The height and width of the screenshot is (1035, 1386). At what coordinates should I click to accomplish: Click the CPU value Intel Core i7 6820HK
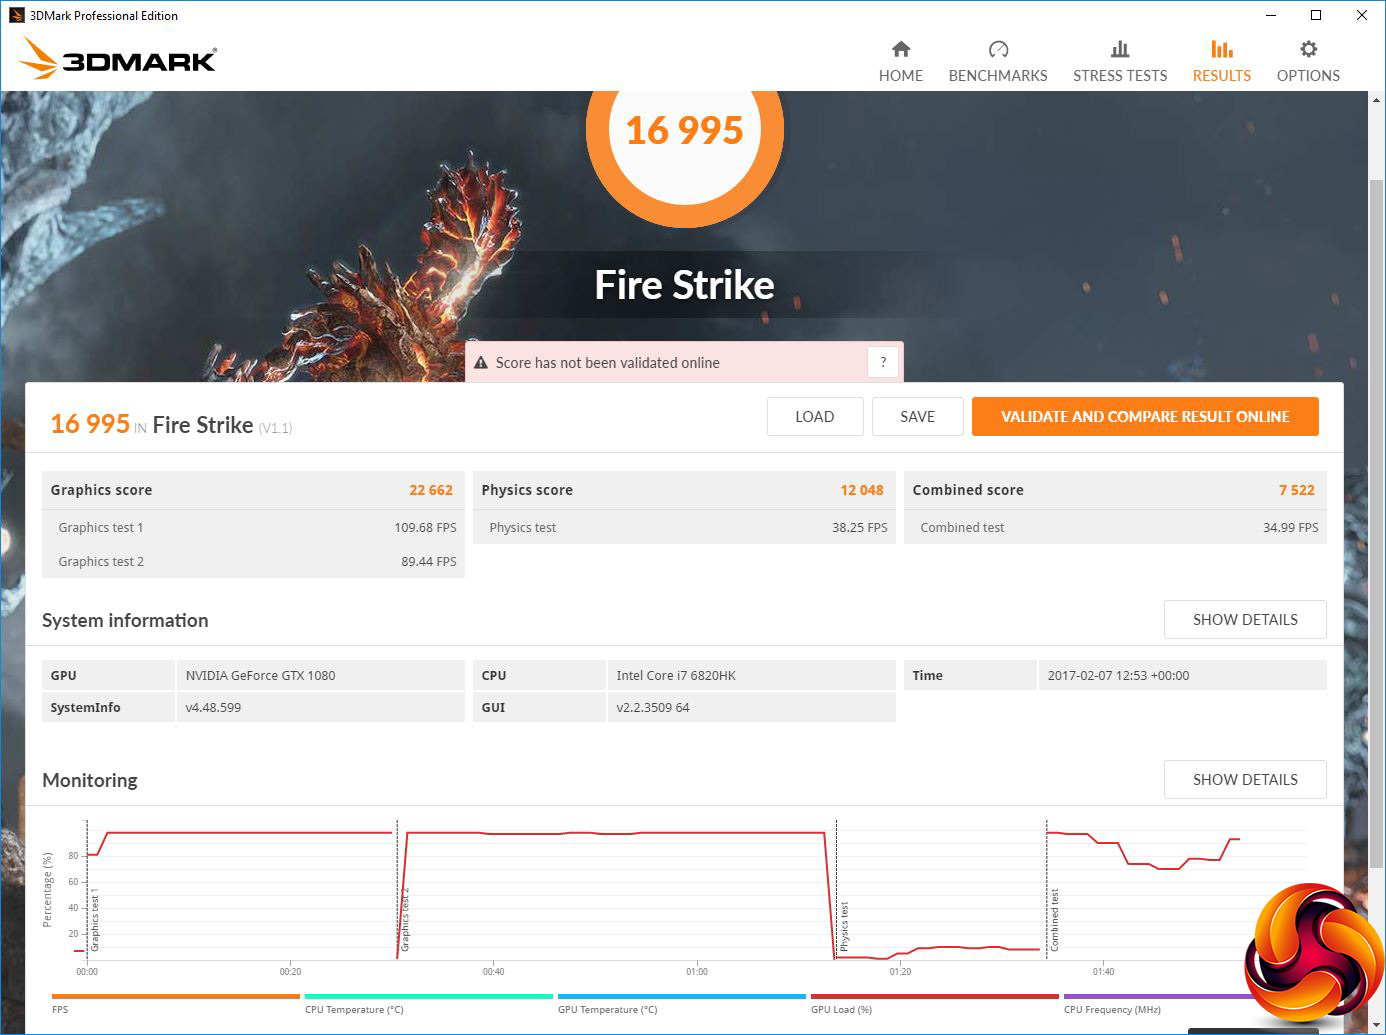[676, 676]
